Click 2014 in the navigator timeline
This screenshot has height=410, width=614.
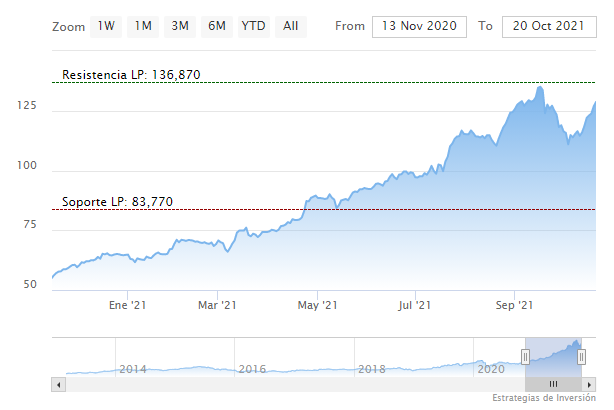tap(133, 369)
